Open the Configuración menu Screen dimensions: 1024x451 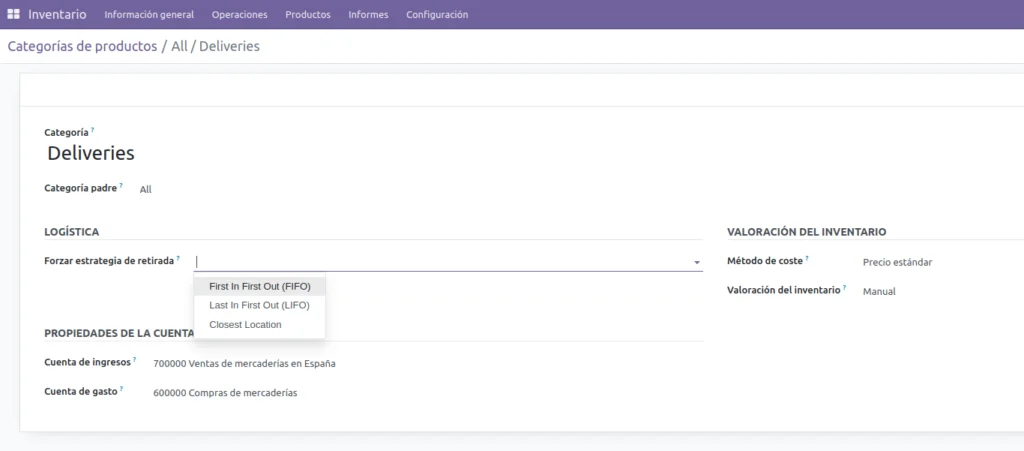pos(437,15)
